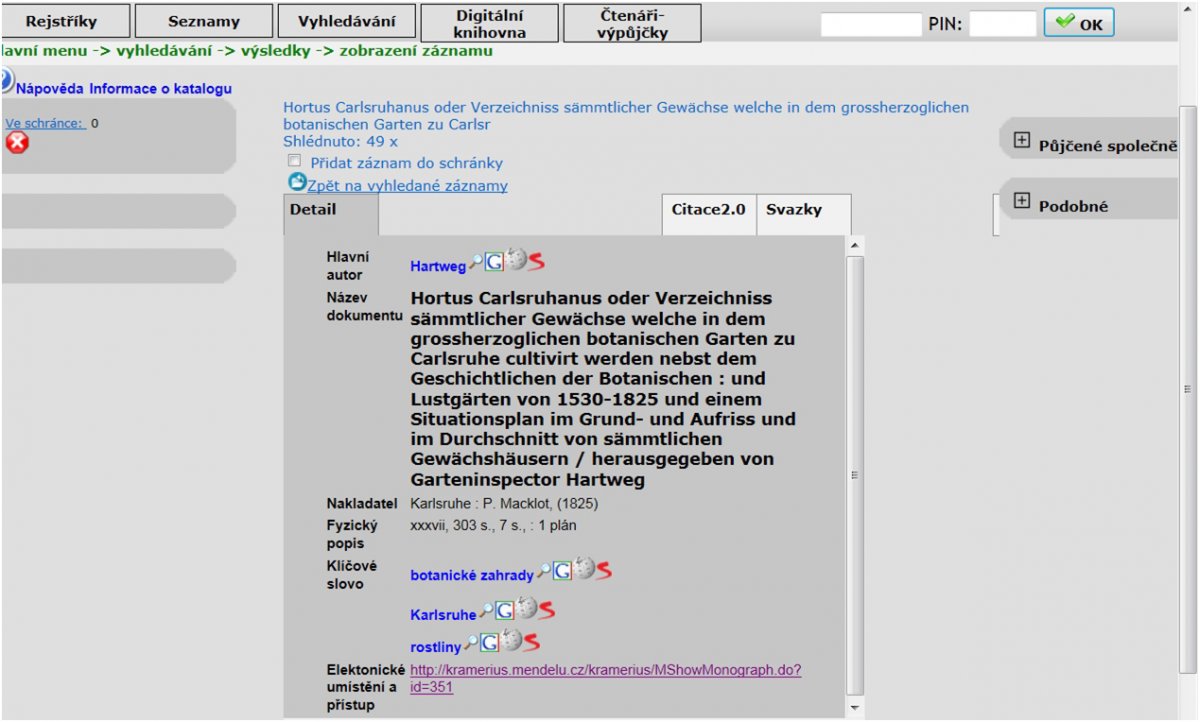This screenshot has height=722, width=1200.
Task: Open Wikipedia icon beside botanické zahrady
Action: click(x=583, y=569)
